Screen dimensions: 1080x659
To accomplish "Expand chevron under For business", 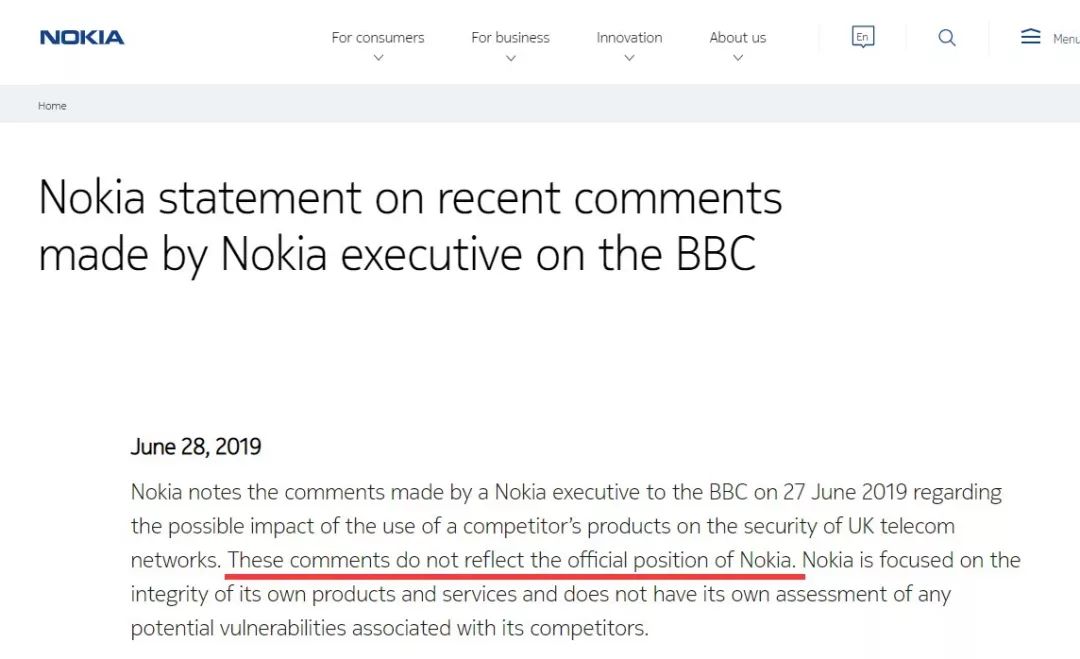I will coord(510,58).
